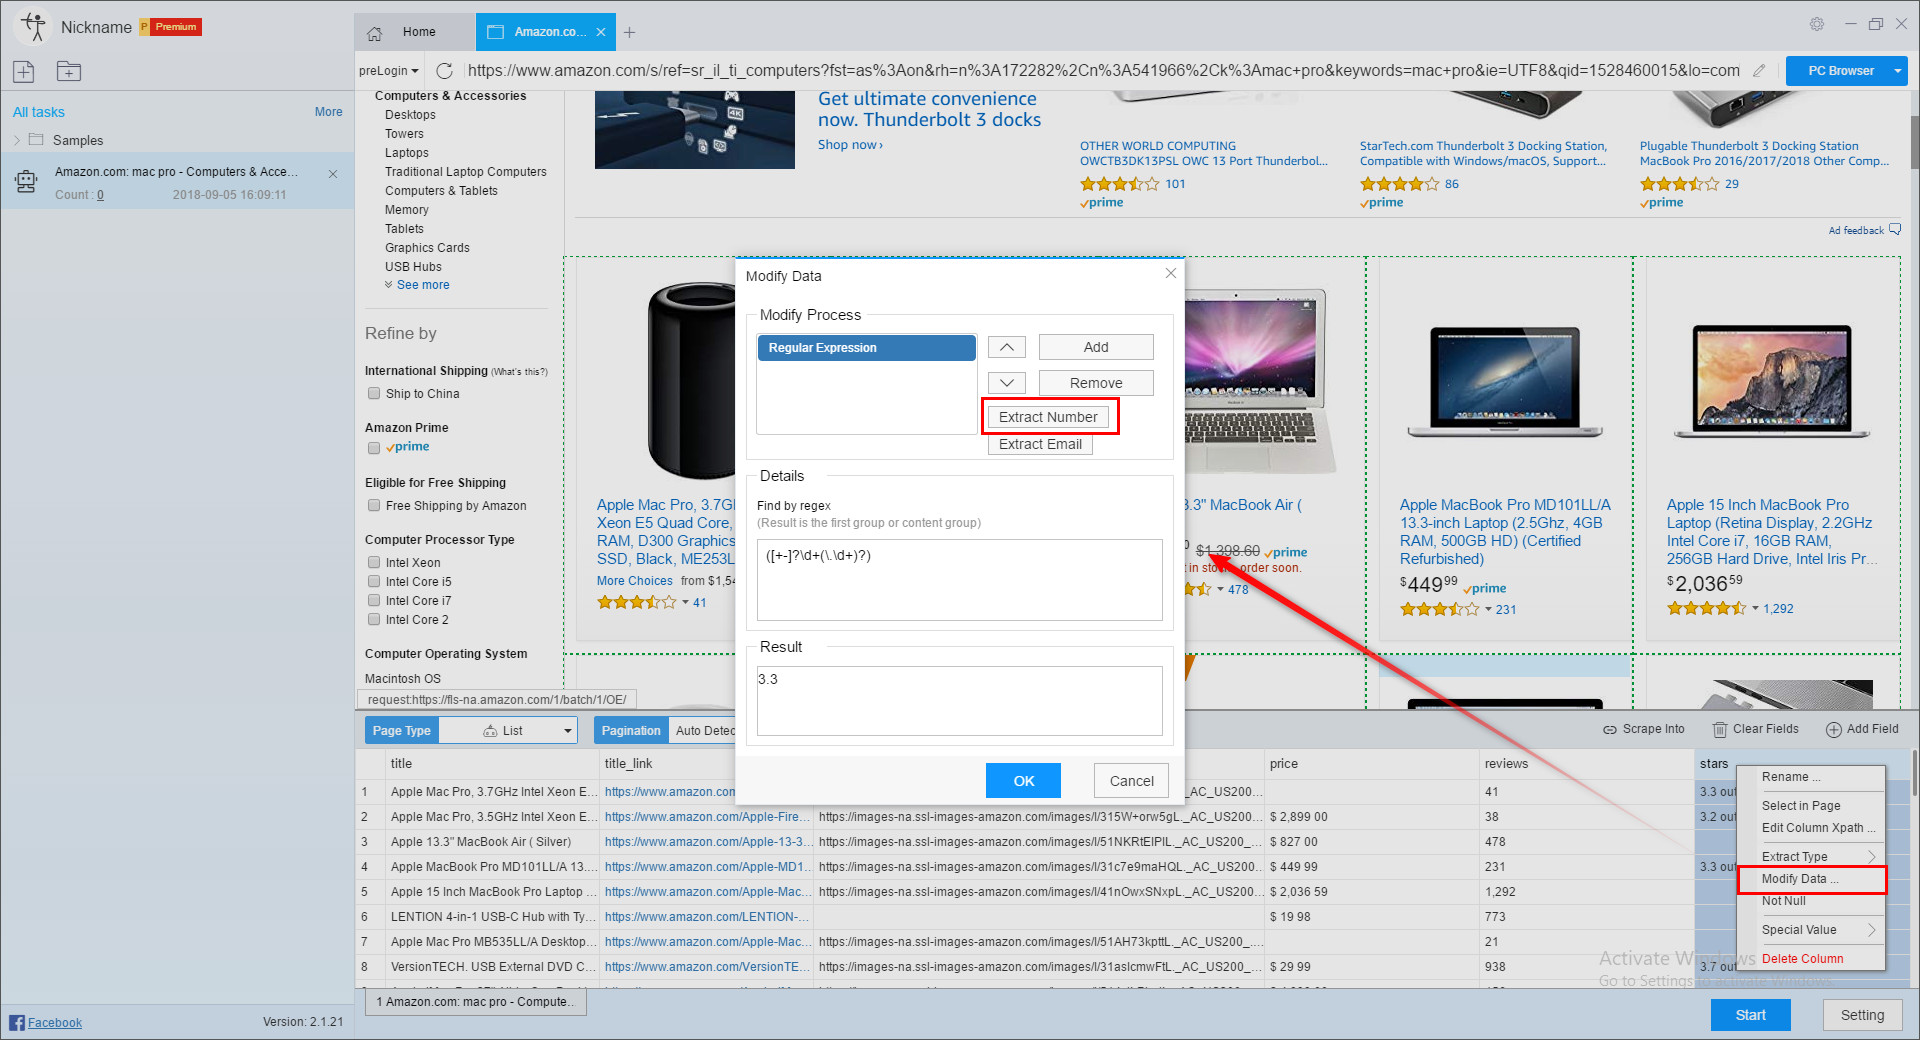The height and width of the screenshot is (1040, 1920).
Task: Remove the Amazon task from task list
Action: (333, 174)
